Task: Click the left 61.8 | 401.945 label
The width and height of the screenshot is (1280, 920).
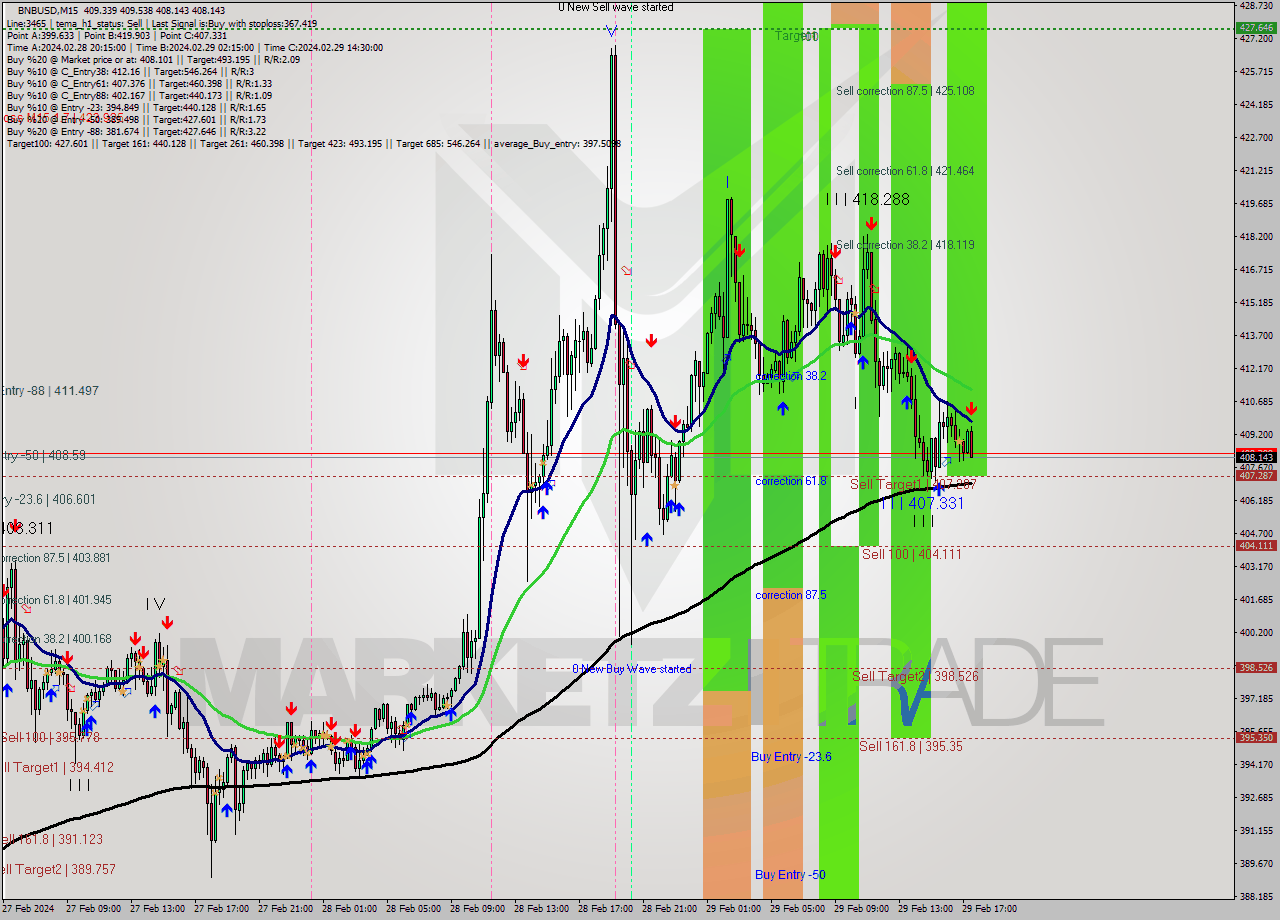Action: coord(56,600)
